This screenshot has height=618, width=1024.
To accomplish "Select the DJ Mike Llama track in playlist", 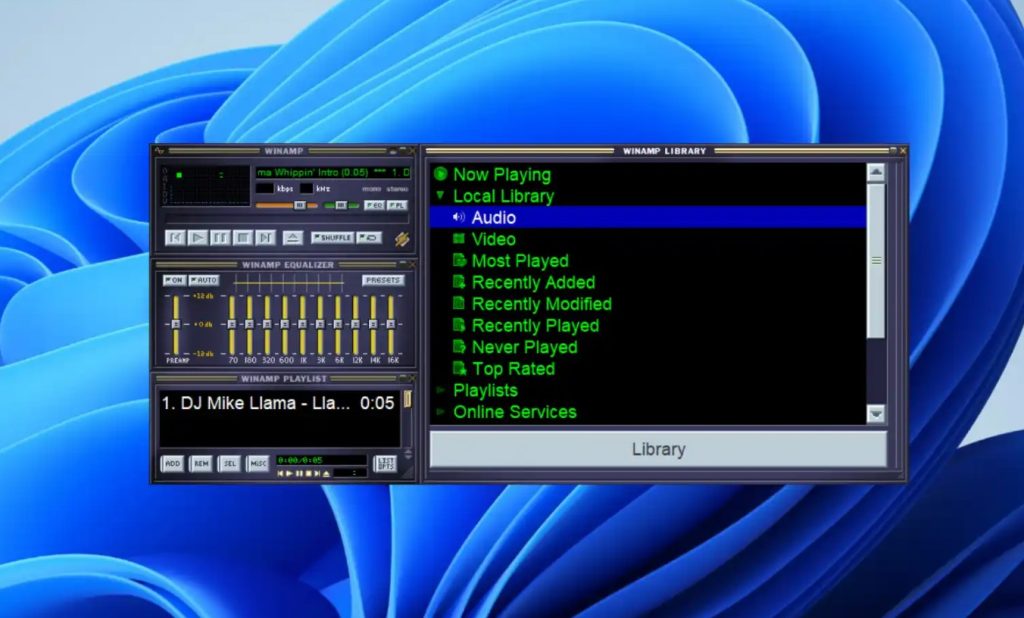I will tap(278, 403).
